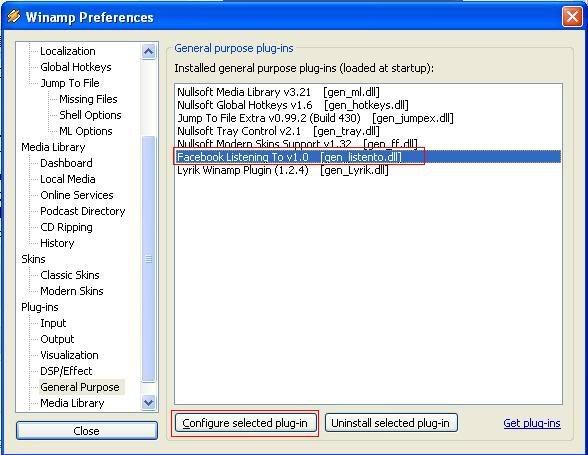Select the DSP/Effect plug-ins category
Viewport: 588px width, 455px height.
click(66, 371)
